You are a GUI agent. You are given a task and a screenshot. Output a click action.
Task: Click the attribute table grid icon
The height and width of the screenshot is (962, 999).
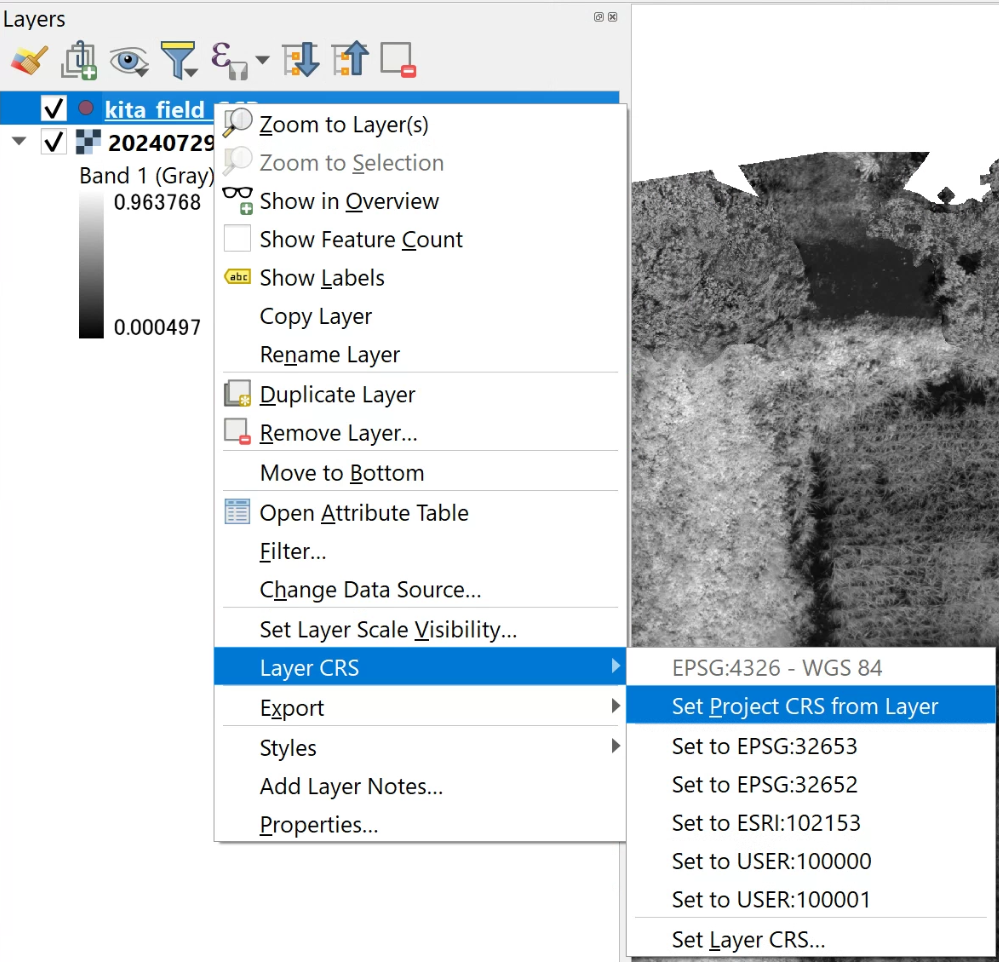click(x=237, y=511)
